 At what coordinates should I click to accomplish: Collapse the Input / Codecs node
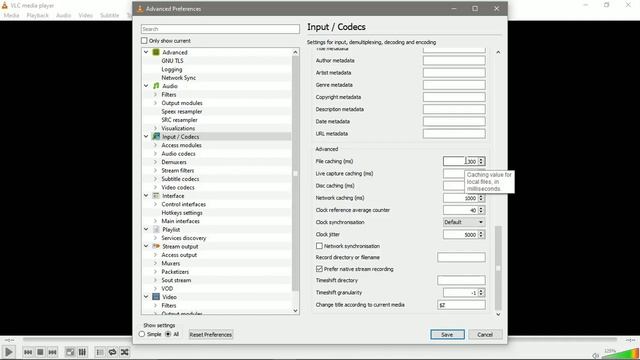[x=146, y=136]
